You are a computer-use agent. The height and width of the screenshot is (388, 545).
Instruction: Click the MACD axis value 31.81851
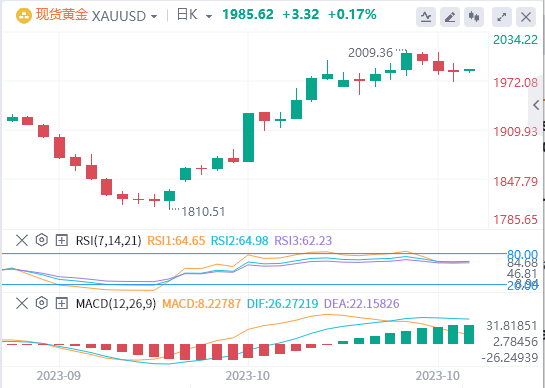pyautogui.click(x=512, y=326)
